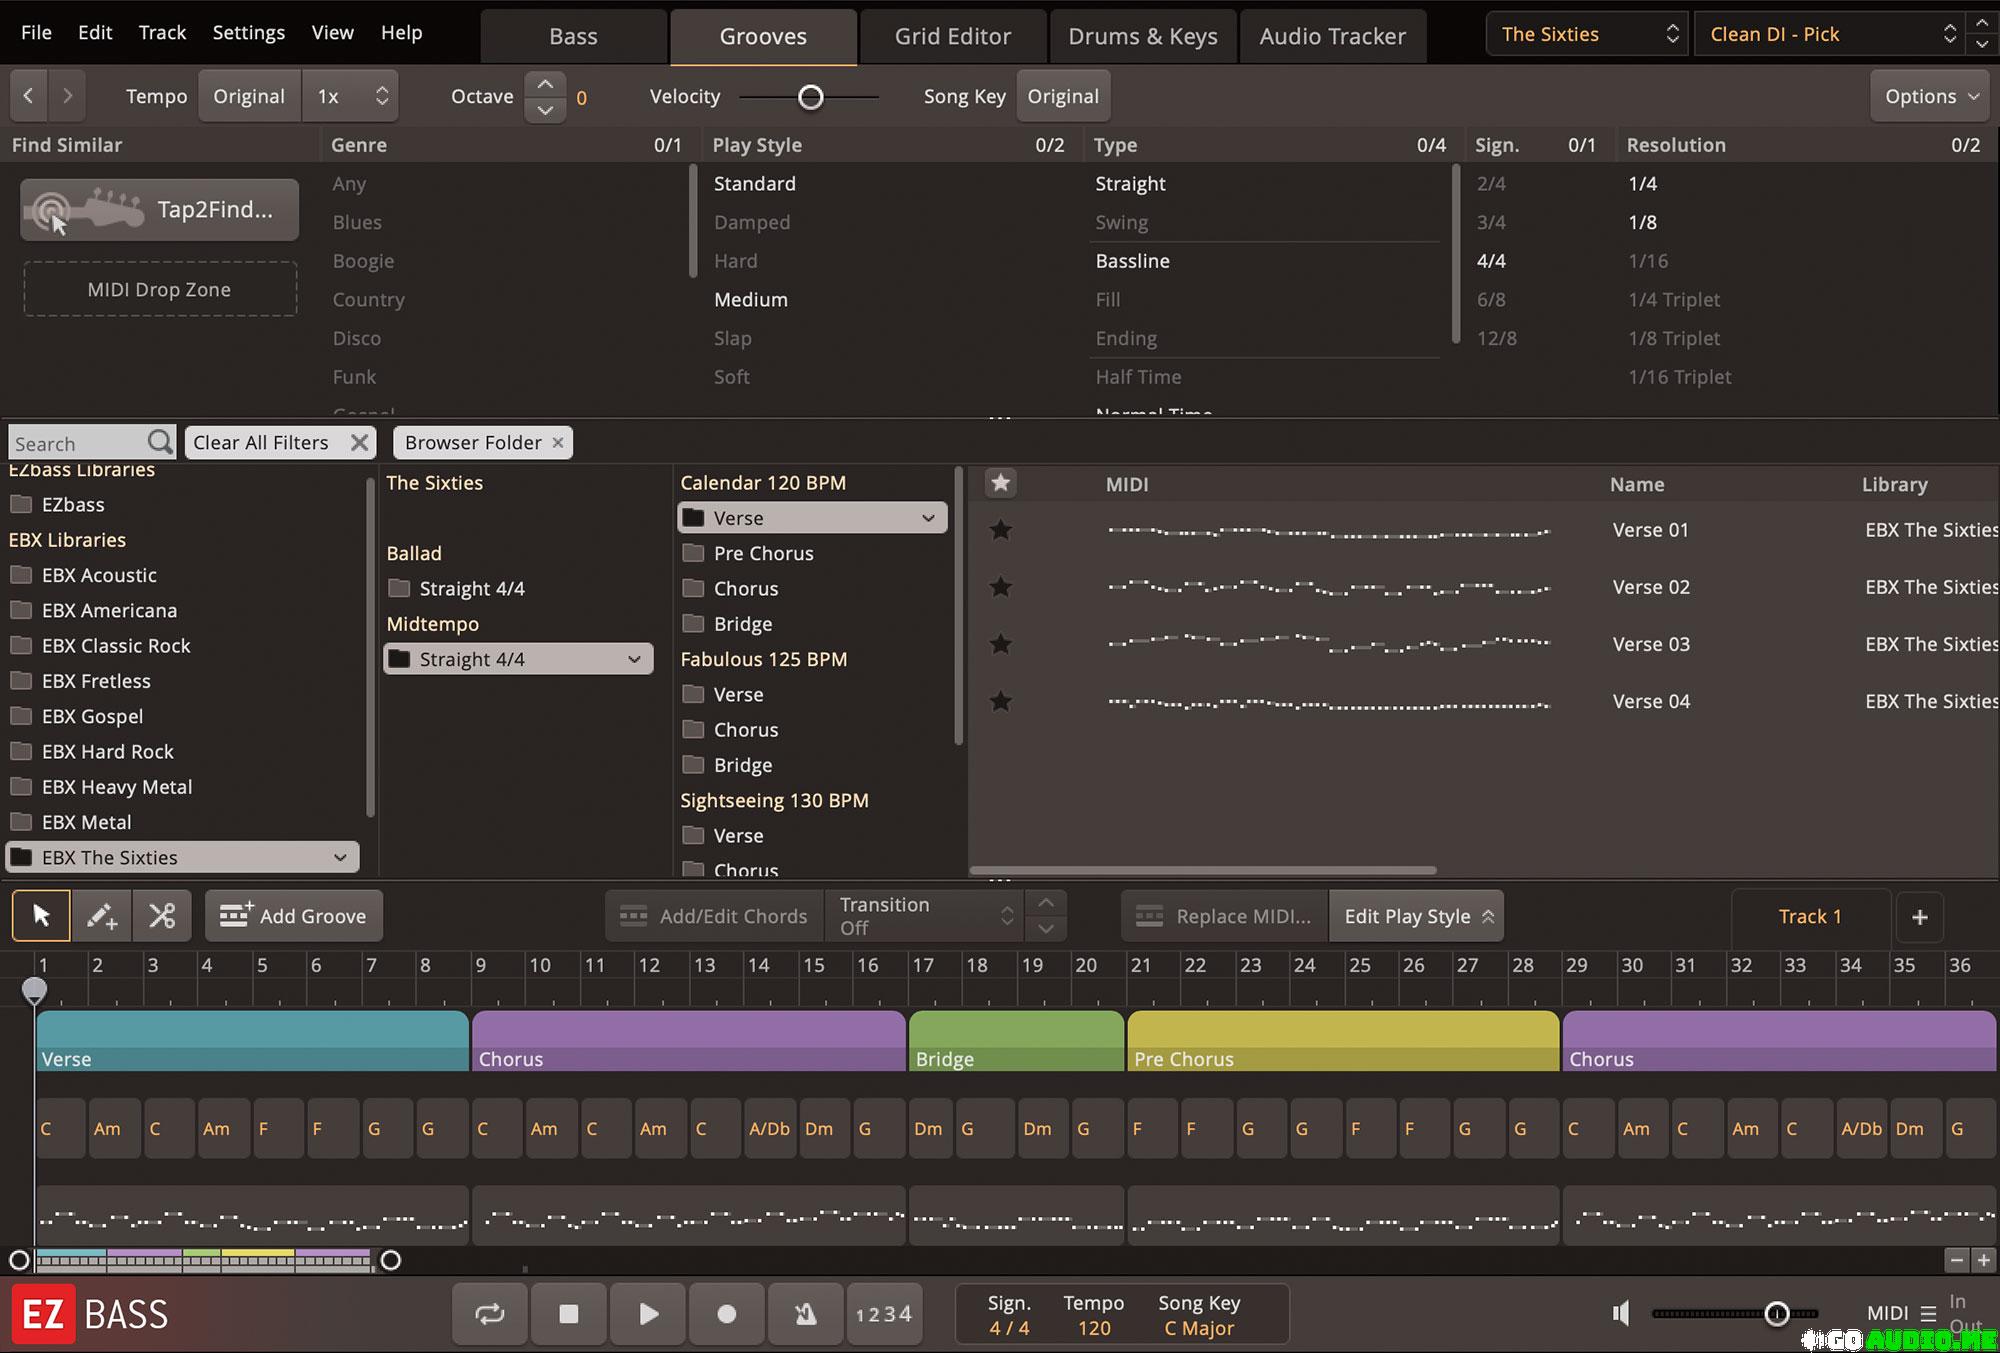Open Tap2Find groove finder

pyautogui.click(x=159, y=209)
